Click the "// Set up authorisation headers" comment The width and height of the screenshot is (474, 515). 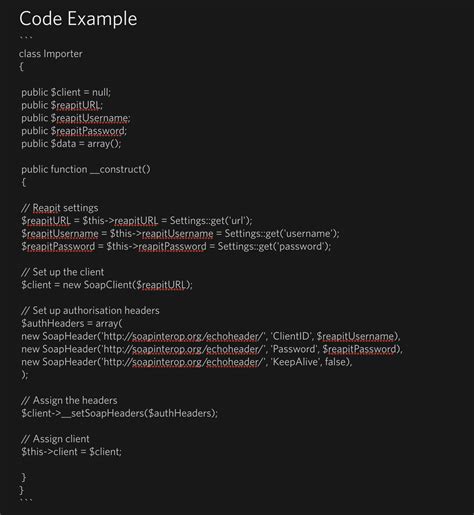pos(90,311)
